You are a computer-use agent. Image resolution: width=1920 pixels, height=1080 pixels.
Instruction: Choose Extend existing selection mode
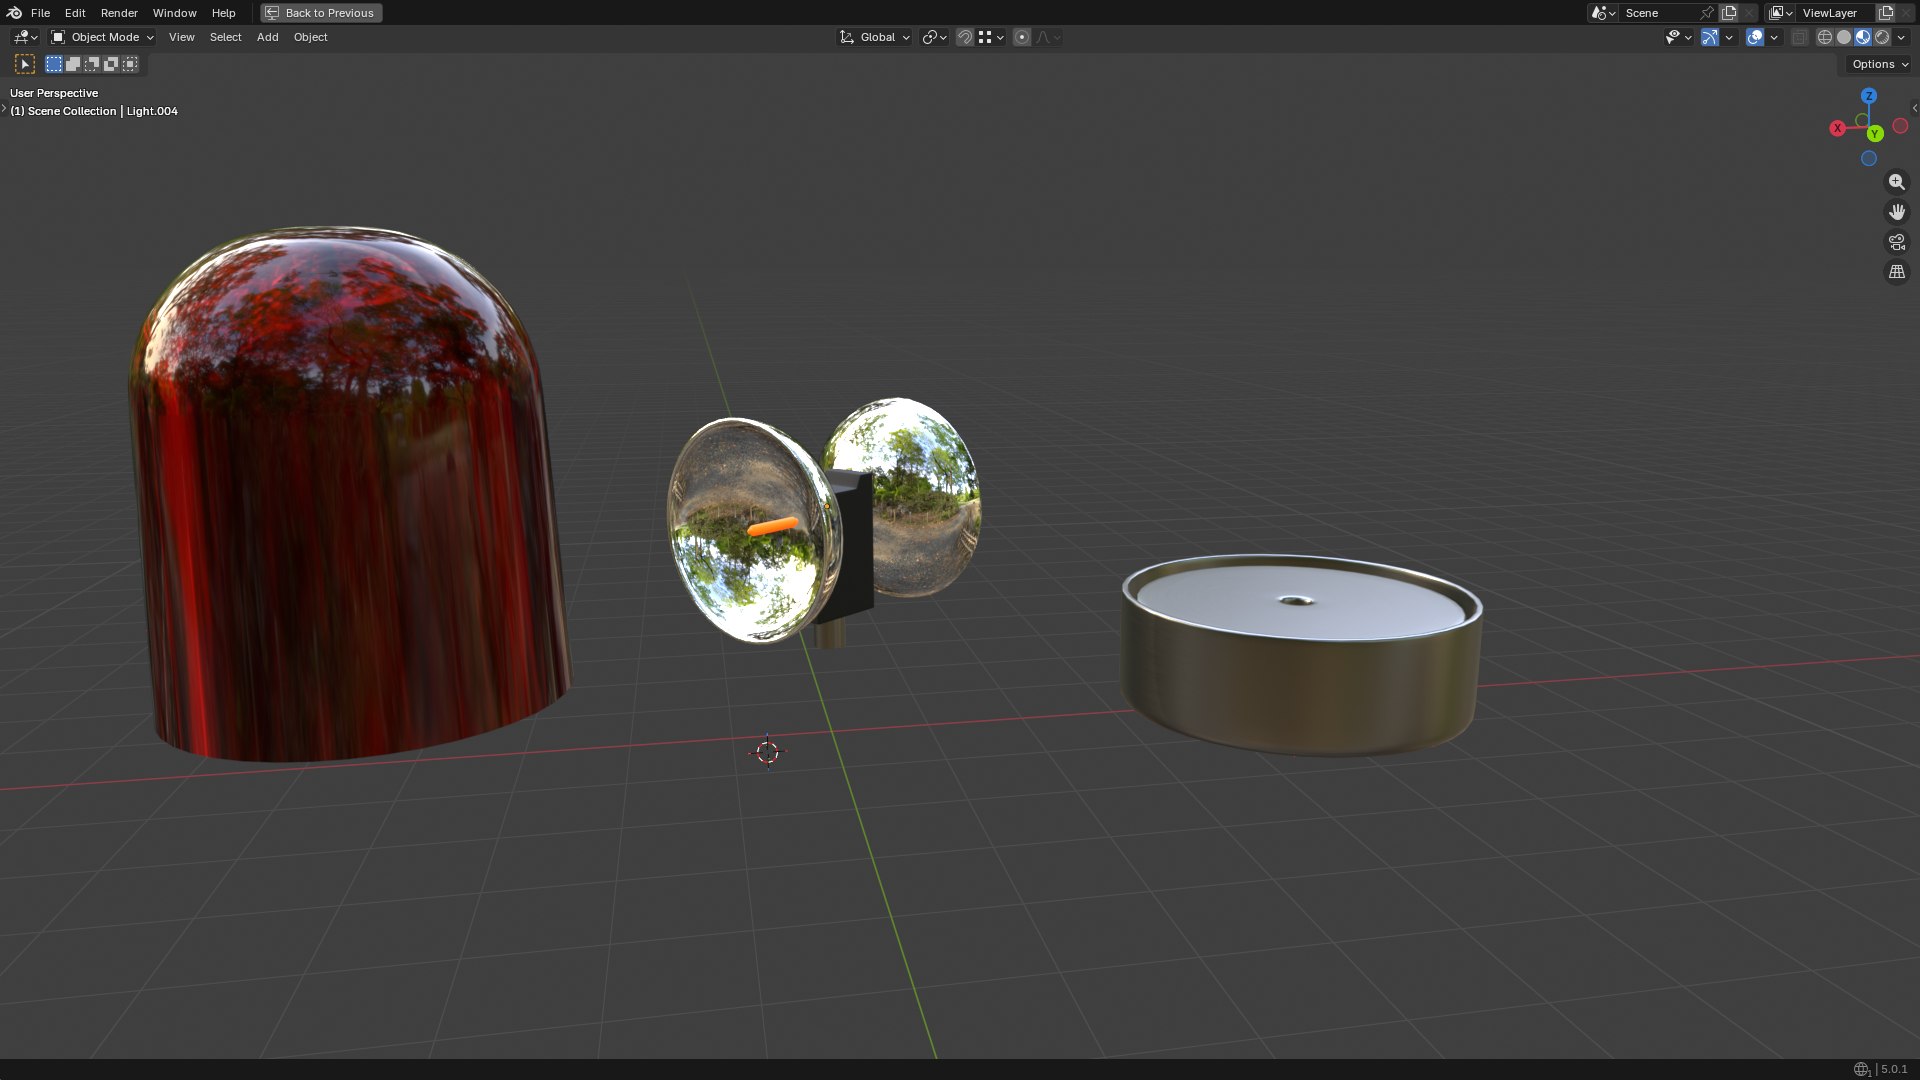point(73,64)
